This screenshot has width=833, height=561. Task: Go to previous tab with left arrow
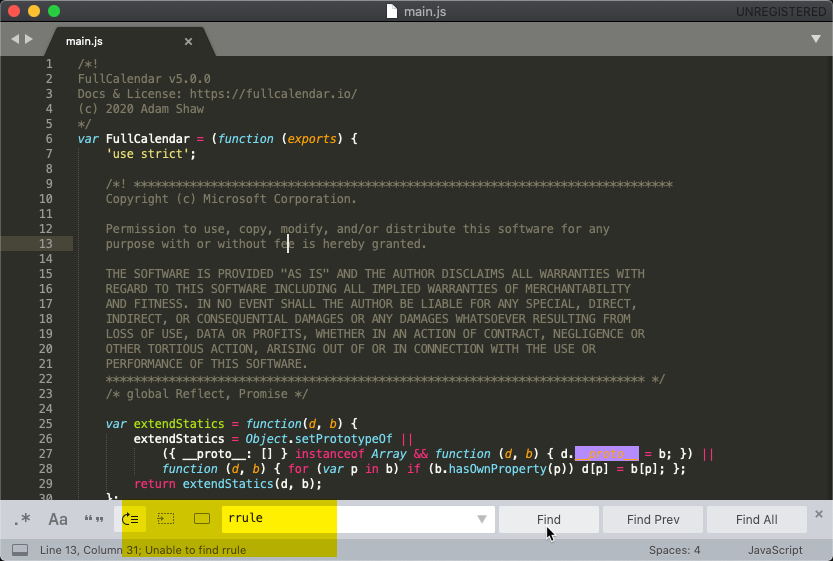point(15,39)
